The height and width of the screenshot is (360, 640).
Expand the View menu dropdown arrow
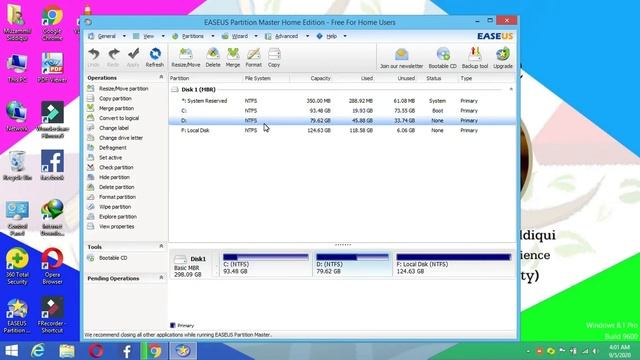[x=162, y=36]
